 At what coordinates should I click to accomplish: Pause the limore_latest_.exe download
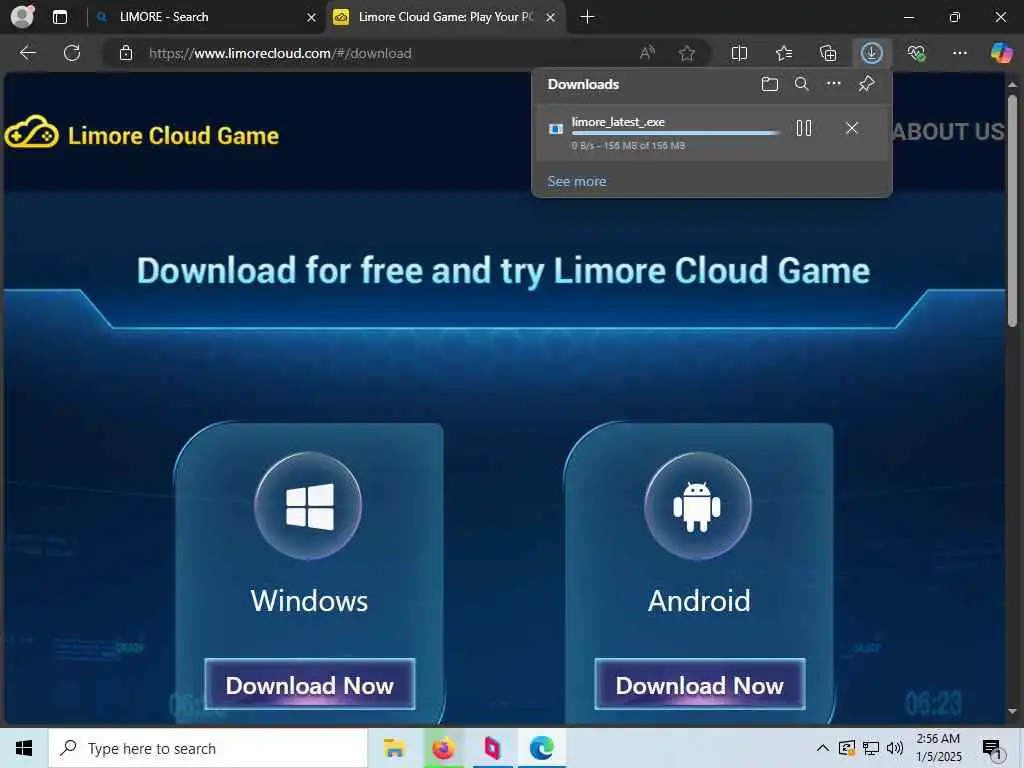804,128
